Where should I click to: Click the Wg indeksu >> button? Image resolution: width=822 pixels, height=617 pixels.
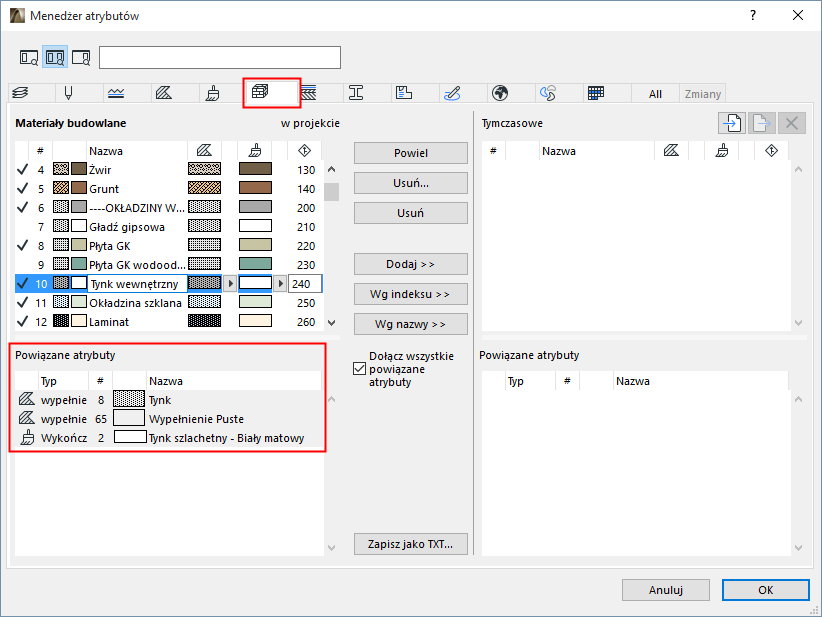click(x=411, y=294)
